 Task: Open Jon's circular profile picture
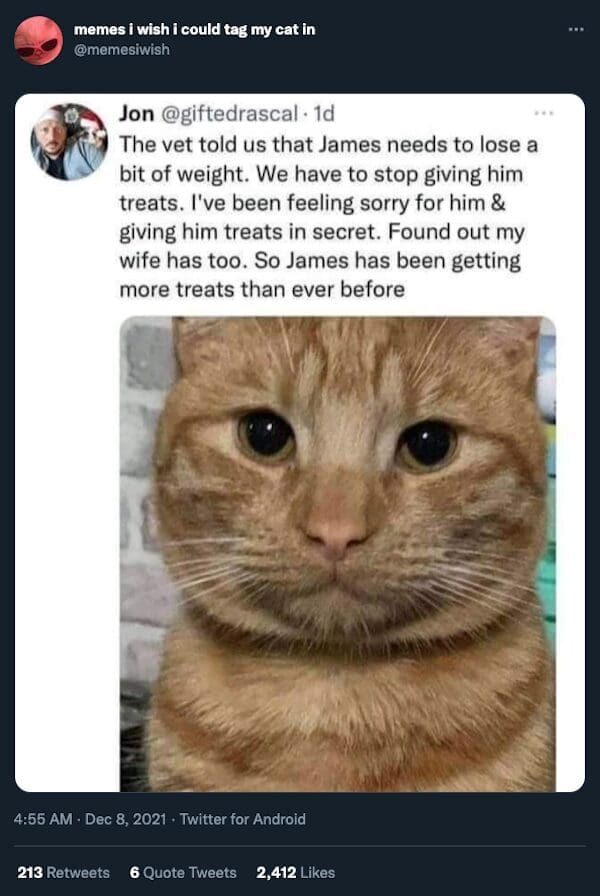click(x=69, y=142)
